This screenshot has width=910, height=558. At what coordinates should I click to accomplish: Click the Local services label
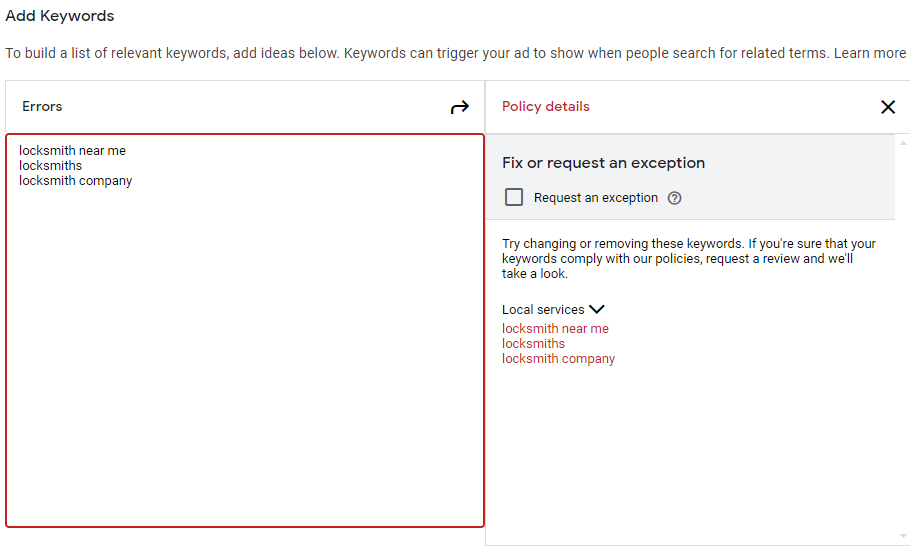point(543,309)
